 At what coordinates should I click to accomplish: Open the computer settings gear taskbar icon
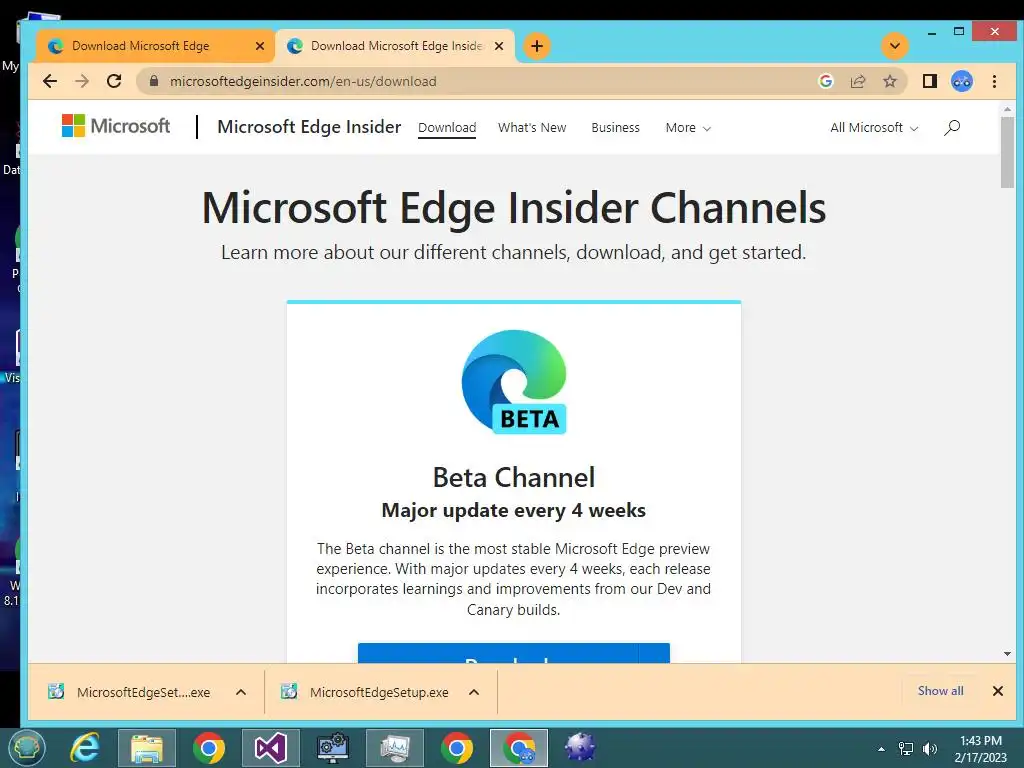point(333,748)
